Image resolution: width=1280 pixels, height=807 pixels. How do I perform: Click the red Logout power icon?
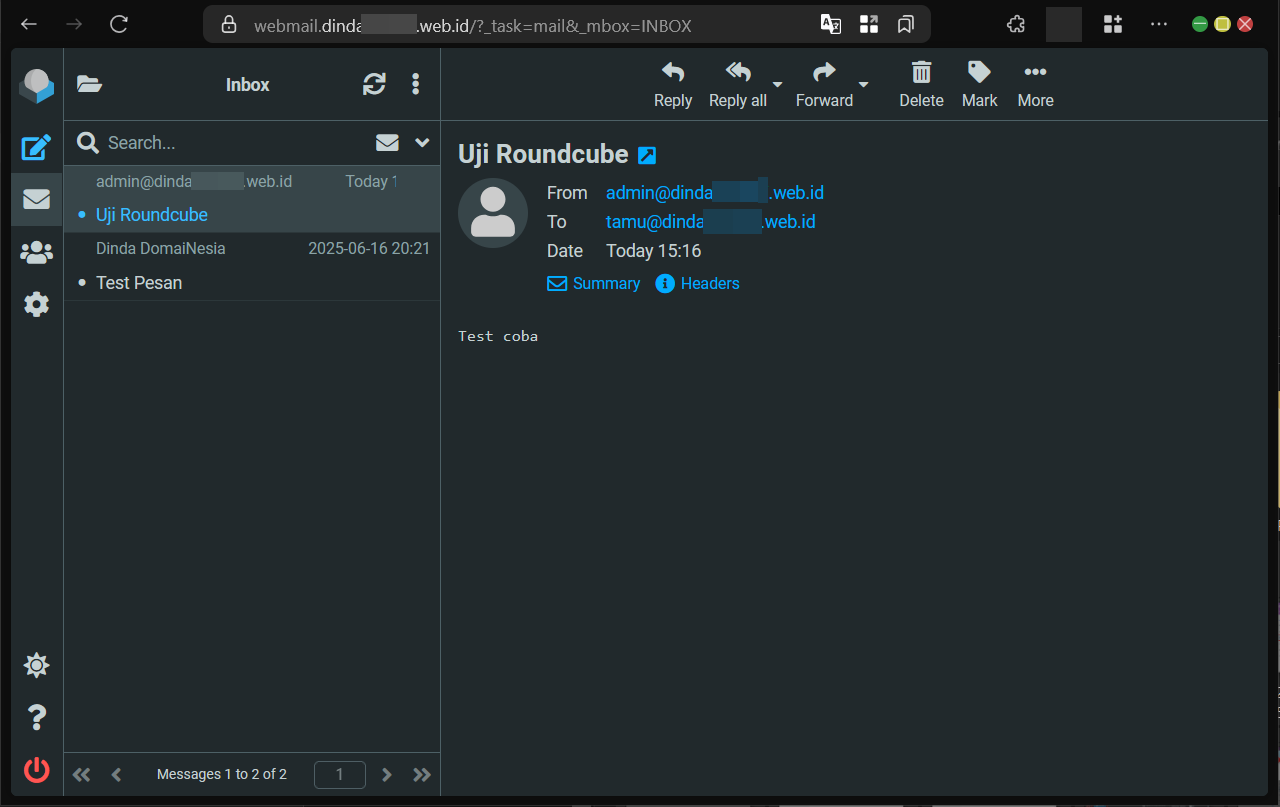pyautogui.click(x=37, y=769)
